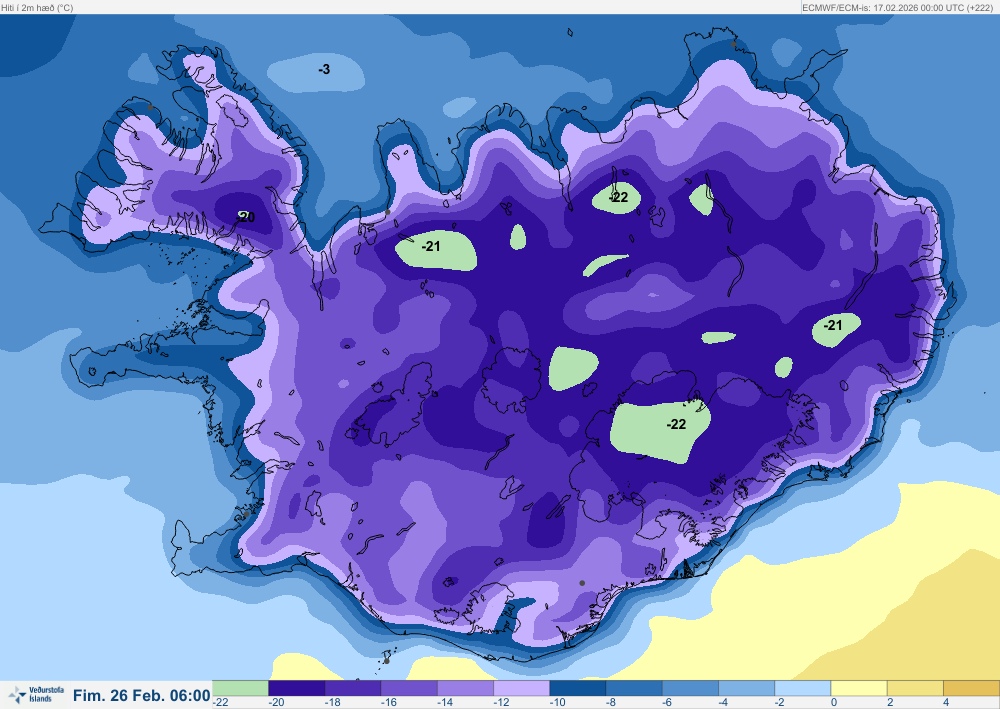Select the legend swatch between -4 and -2
Image resolution: width=1000 pixels, height=709 pixels.
[746, 688]
